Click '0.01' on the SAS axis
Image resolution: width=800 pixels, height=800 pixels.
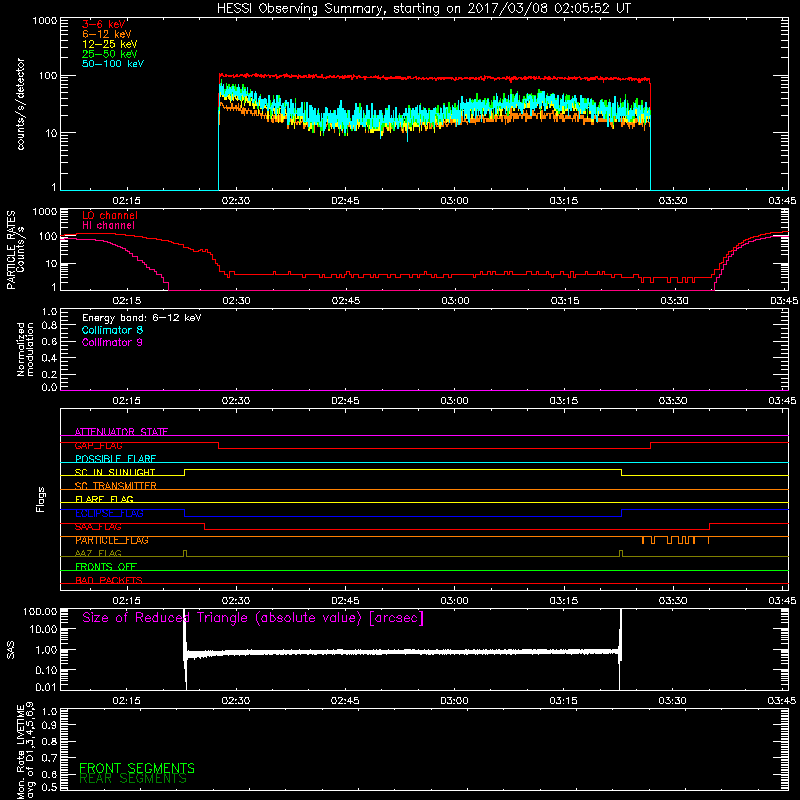46,687
